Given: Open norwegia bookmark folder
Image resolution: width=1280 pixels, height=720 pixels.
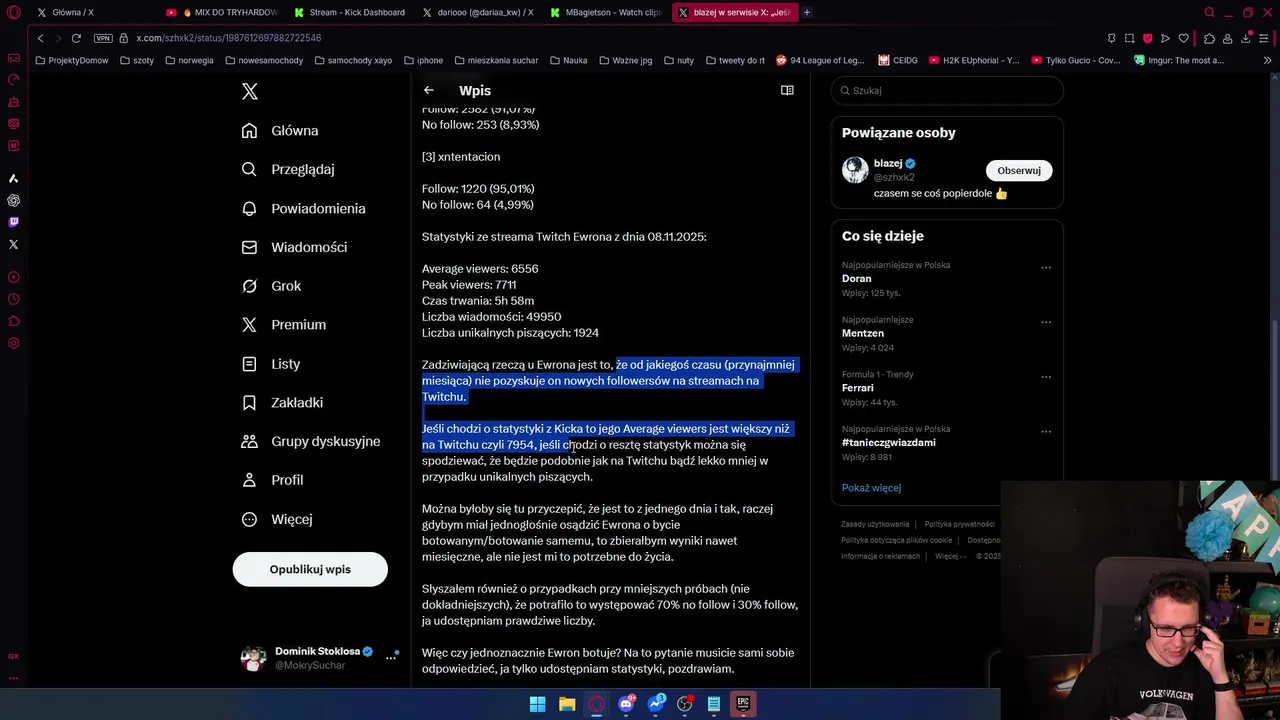Looking at the screenshot, I should 188,60.
